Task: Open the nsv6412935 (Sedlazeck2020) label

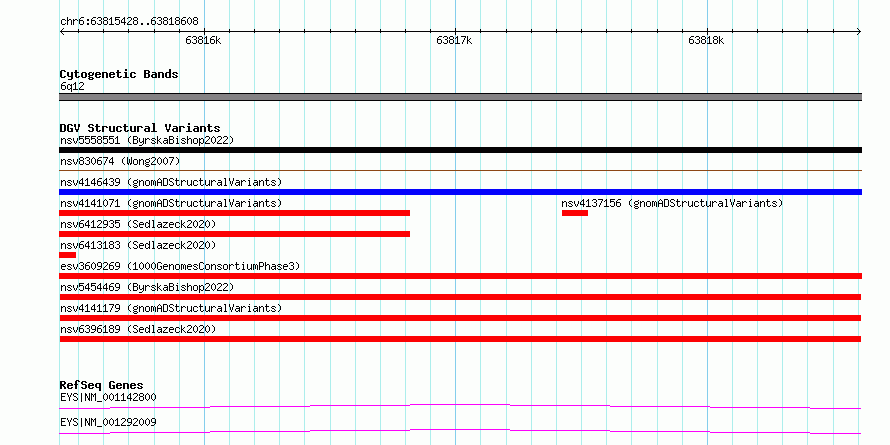Action: point(138,225)
